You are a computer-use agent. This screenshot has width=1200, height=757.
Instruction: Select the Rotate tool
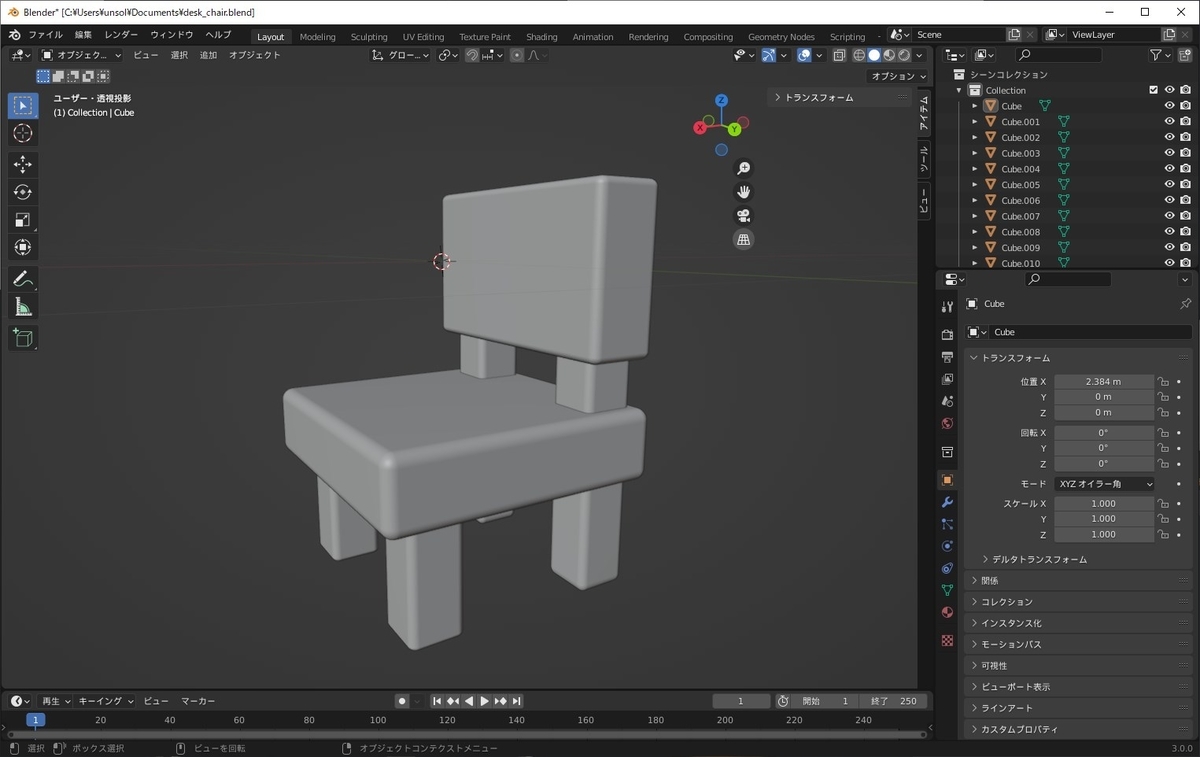click(x=23, y=192)
